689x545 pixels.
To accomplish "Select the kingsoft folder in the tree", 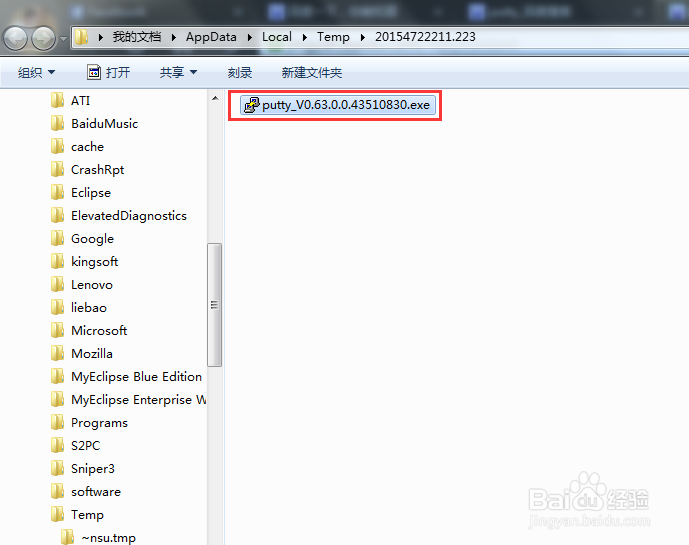I will [94, 262].
